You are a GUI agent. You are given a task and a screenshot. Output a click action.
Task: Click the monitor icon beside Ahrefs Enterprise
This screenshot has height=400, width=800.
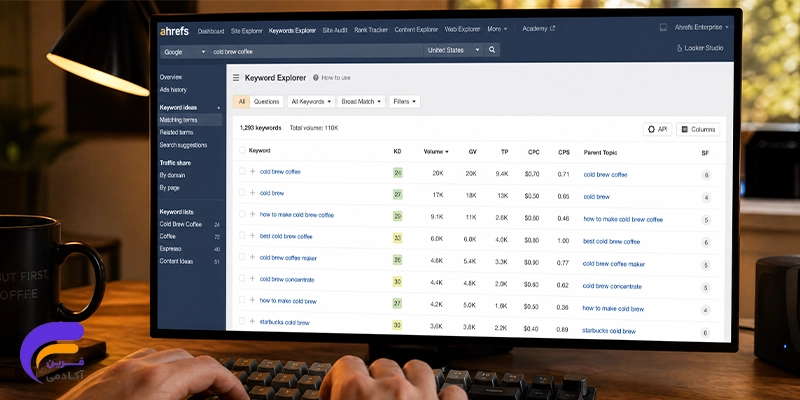point(663,28)
